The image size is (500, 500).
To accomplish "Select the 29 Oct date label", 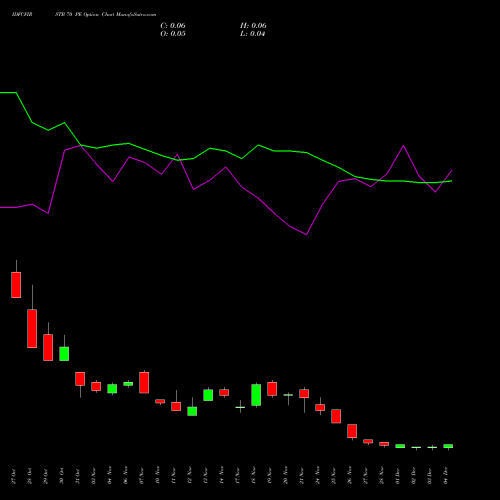I will (x=46, y=476).
